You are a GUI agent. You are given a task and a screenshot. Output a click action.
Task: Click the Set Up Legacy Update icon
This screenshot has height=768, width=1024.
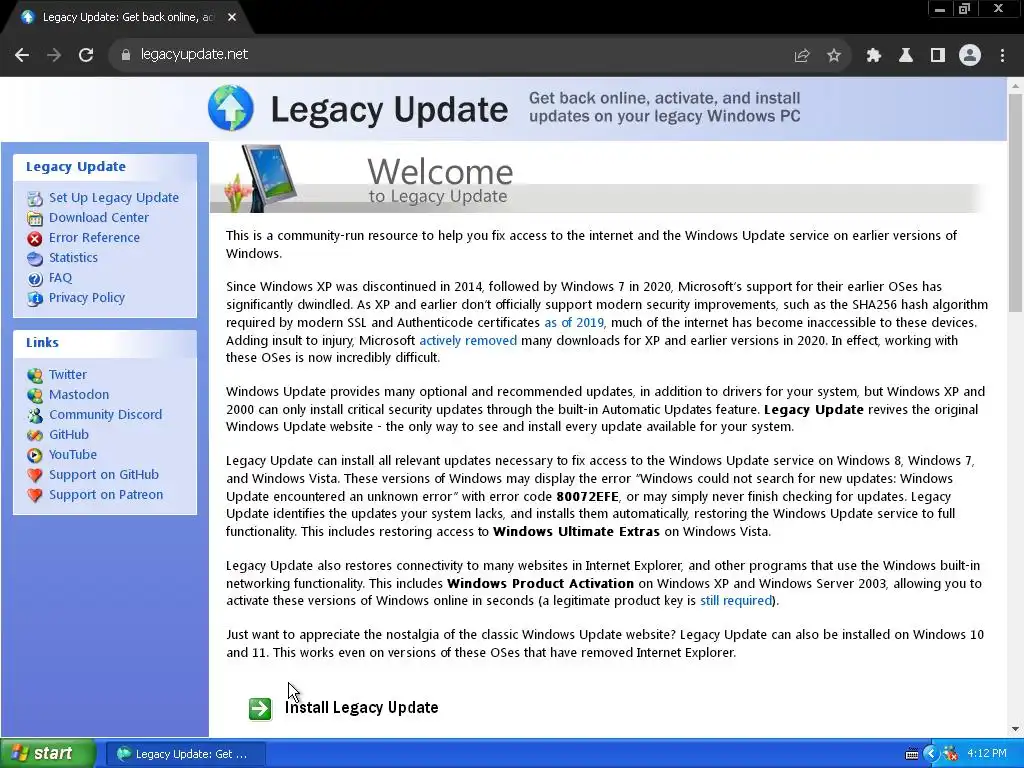pos(35,198)
